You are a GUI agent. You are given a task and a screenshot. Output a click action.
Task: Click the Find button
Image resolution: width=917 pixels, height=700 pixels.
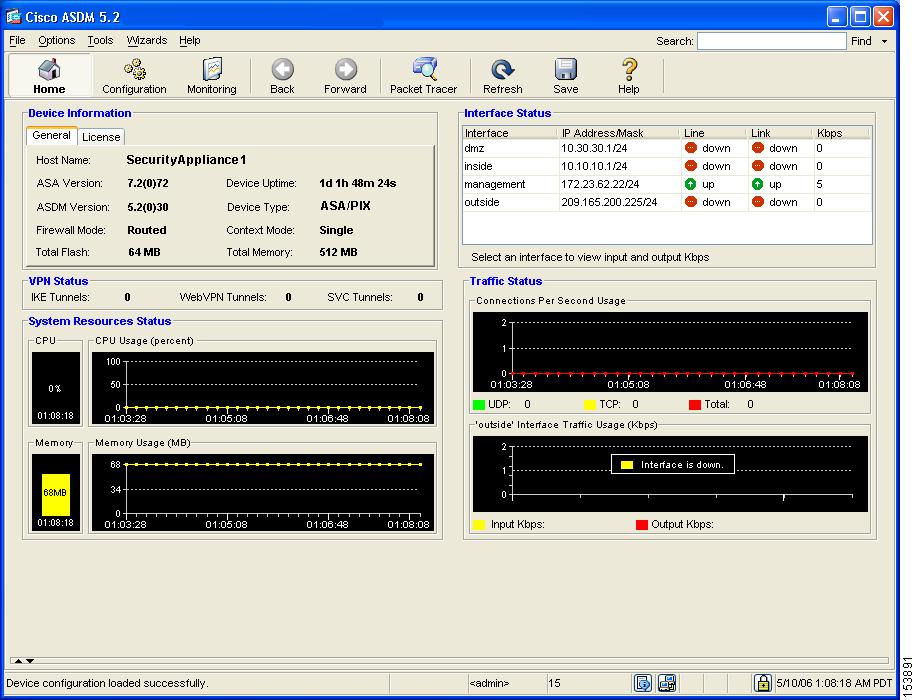pyautogui.click(x=861, y=41)
